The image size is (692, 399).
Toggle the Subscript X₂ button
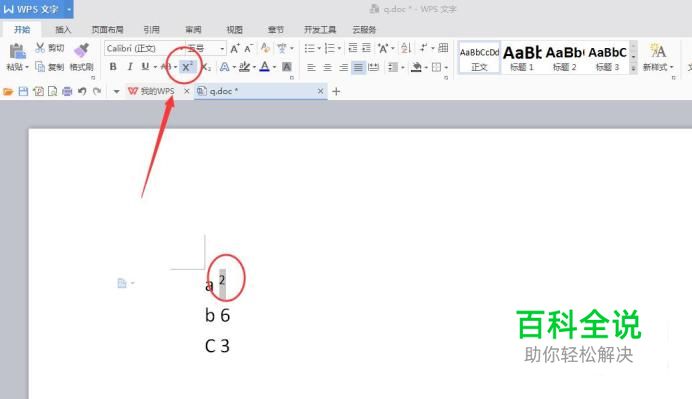pyautogui.click(x=206, y=67)
